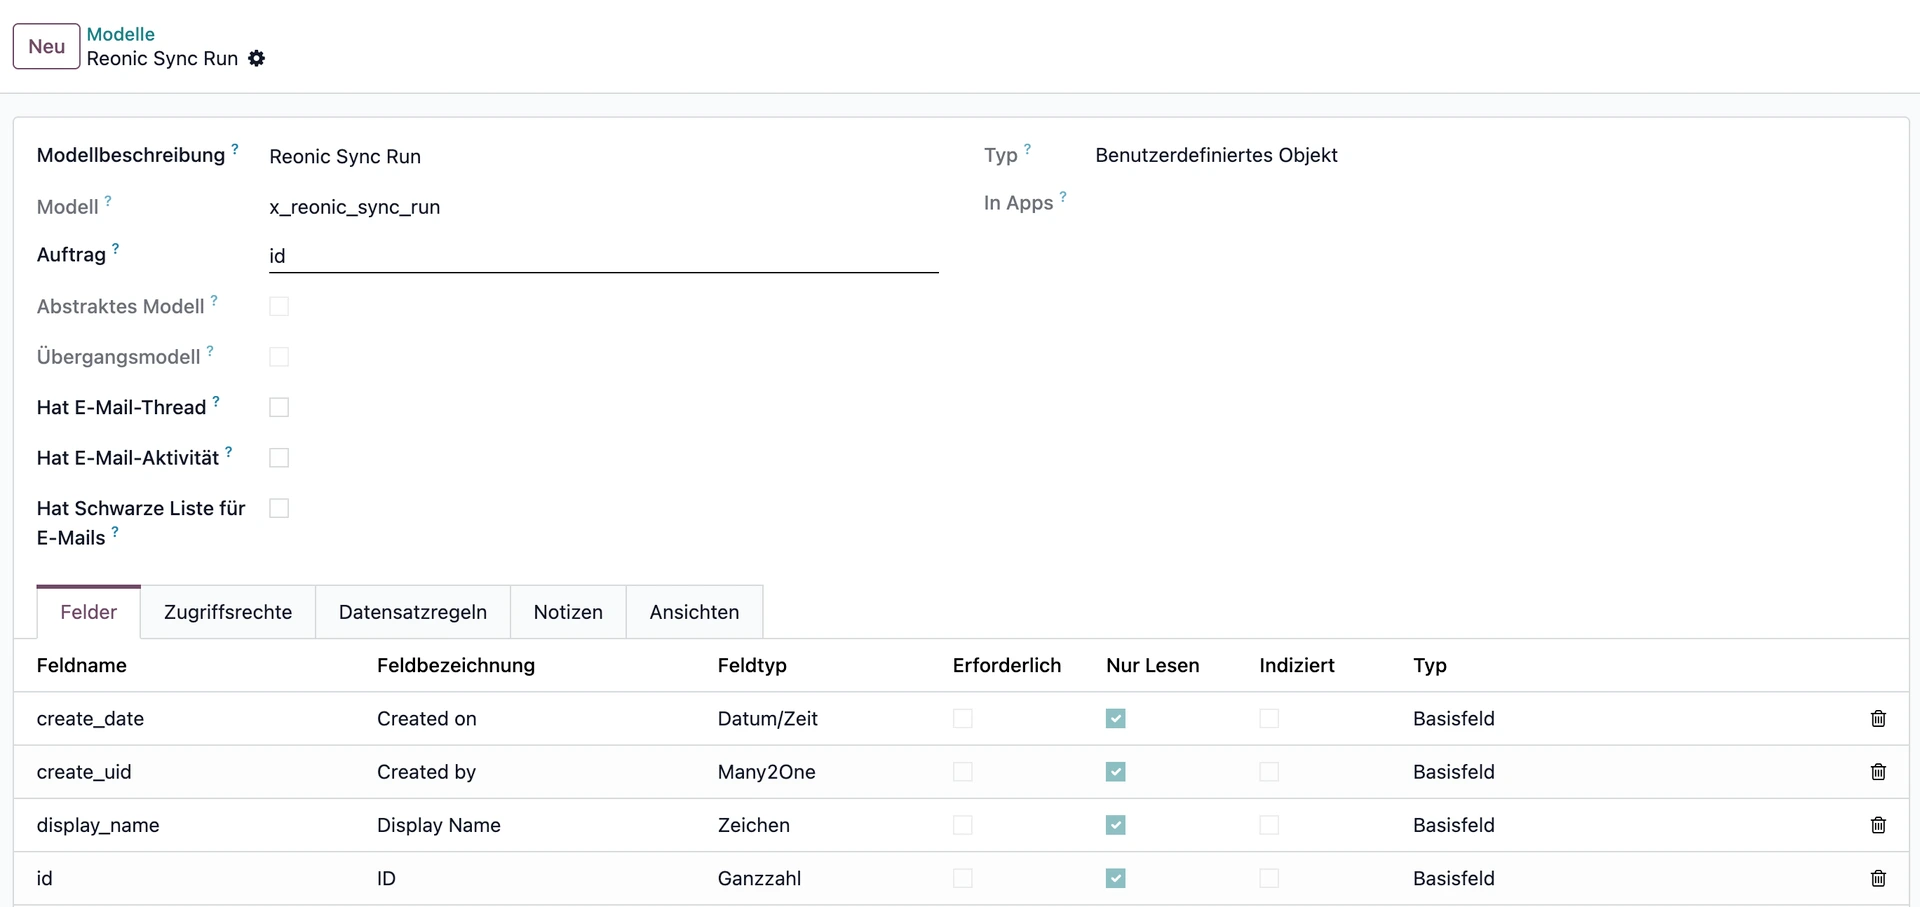Viewport: 1920px width, 907px height.
Task: Click the Neu button
Action: (46, 47)
